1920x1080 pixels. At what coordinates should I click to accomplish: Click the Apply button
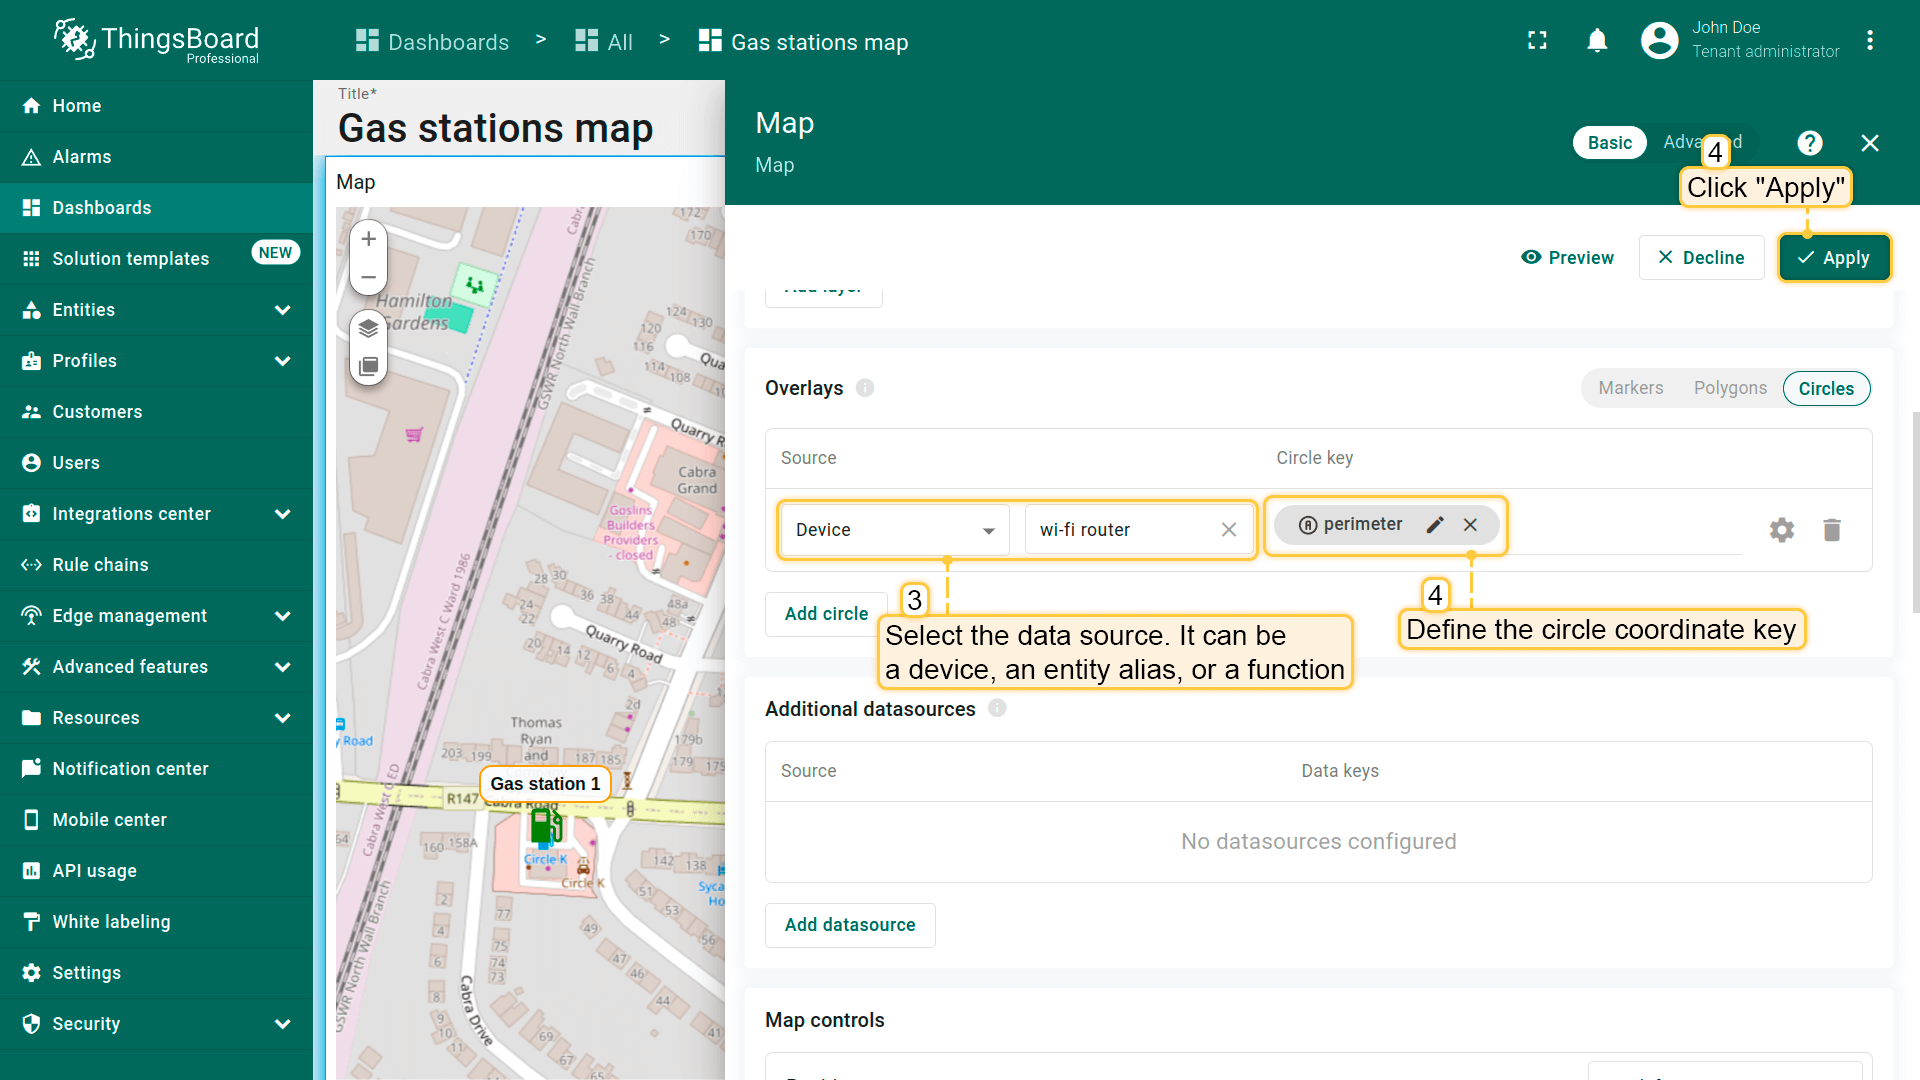point(1833,258)
